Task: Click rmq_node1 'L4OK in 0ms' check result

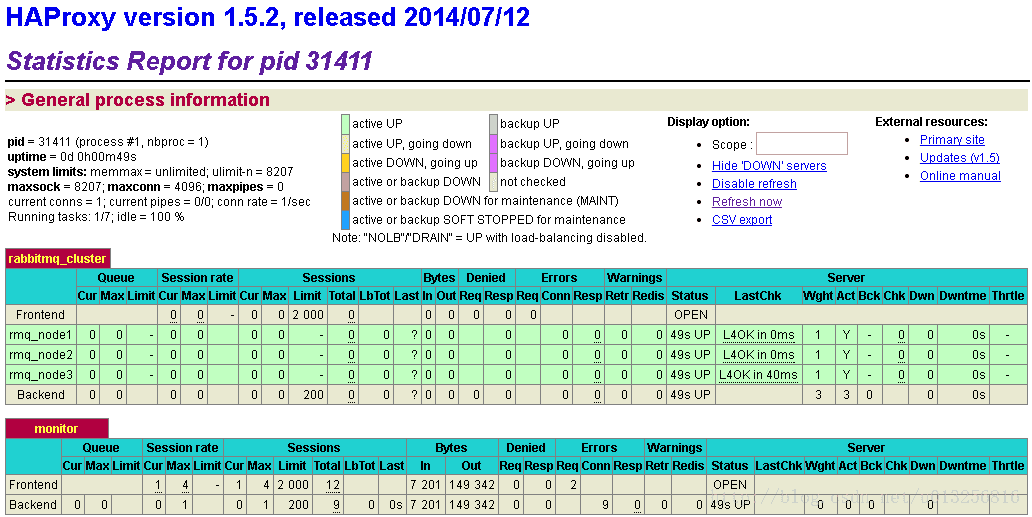Action: pyautogui.click(x=758, y=335)
